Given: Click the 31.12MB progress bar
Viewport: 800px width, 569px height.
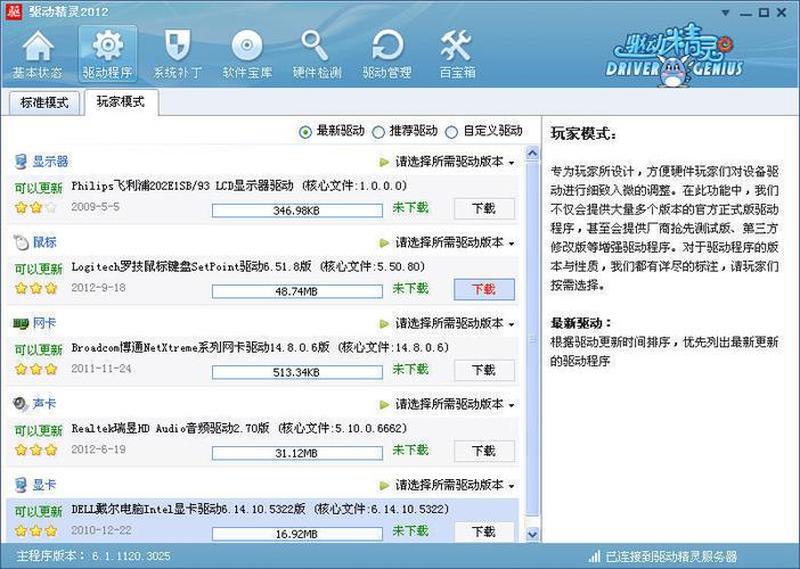Looking at the screenshot, I should [x=297, y=453].
